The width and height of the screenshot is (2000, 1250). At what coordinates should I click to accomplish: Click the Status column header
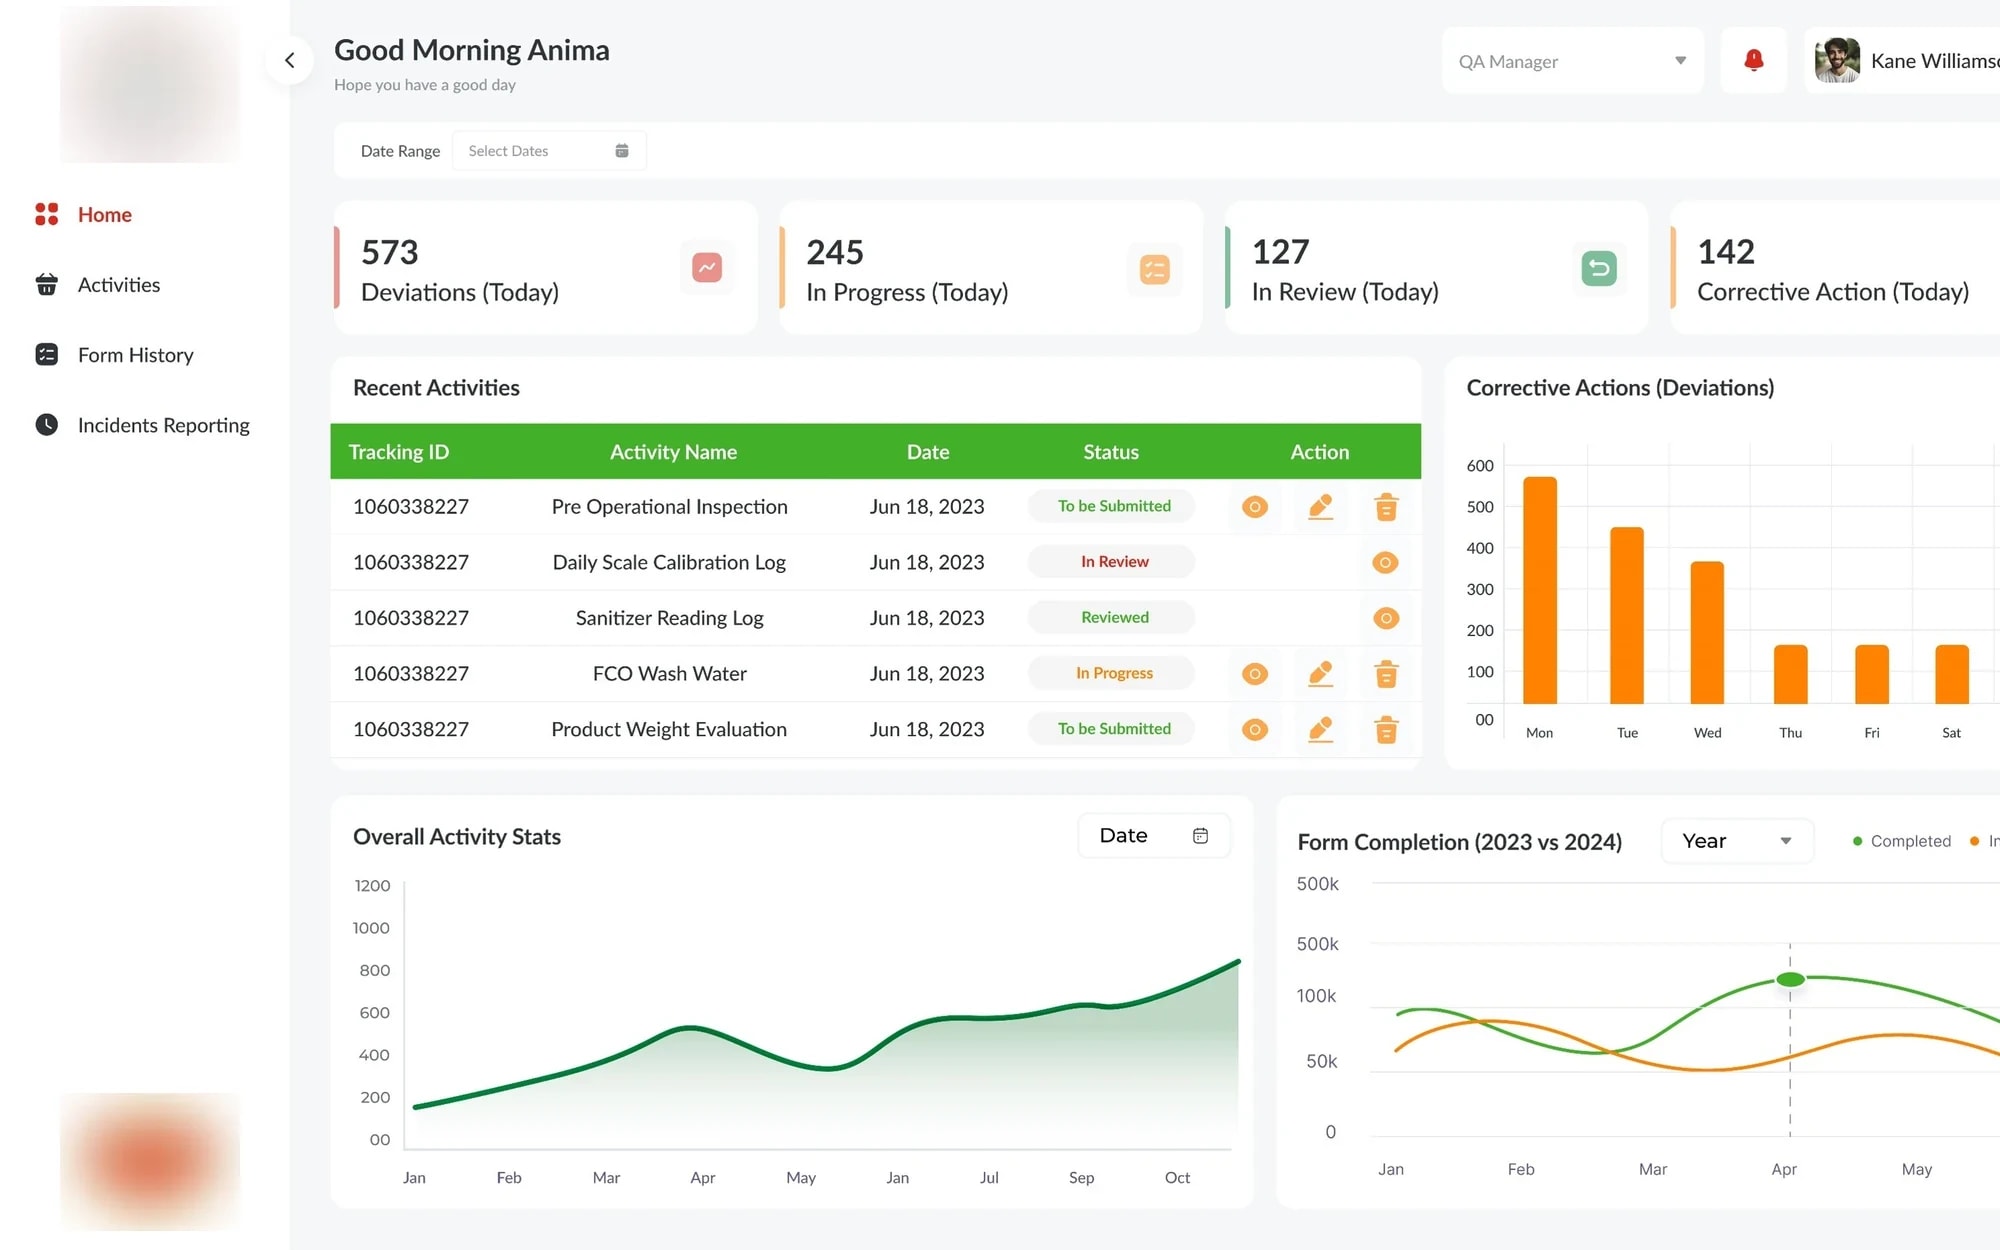tap(1111, 452)
